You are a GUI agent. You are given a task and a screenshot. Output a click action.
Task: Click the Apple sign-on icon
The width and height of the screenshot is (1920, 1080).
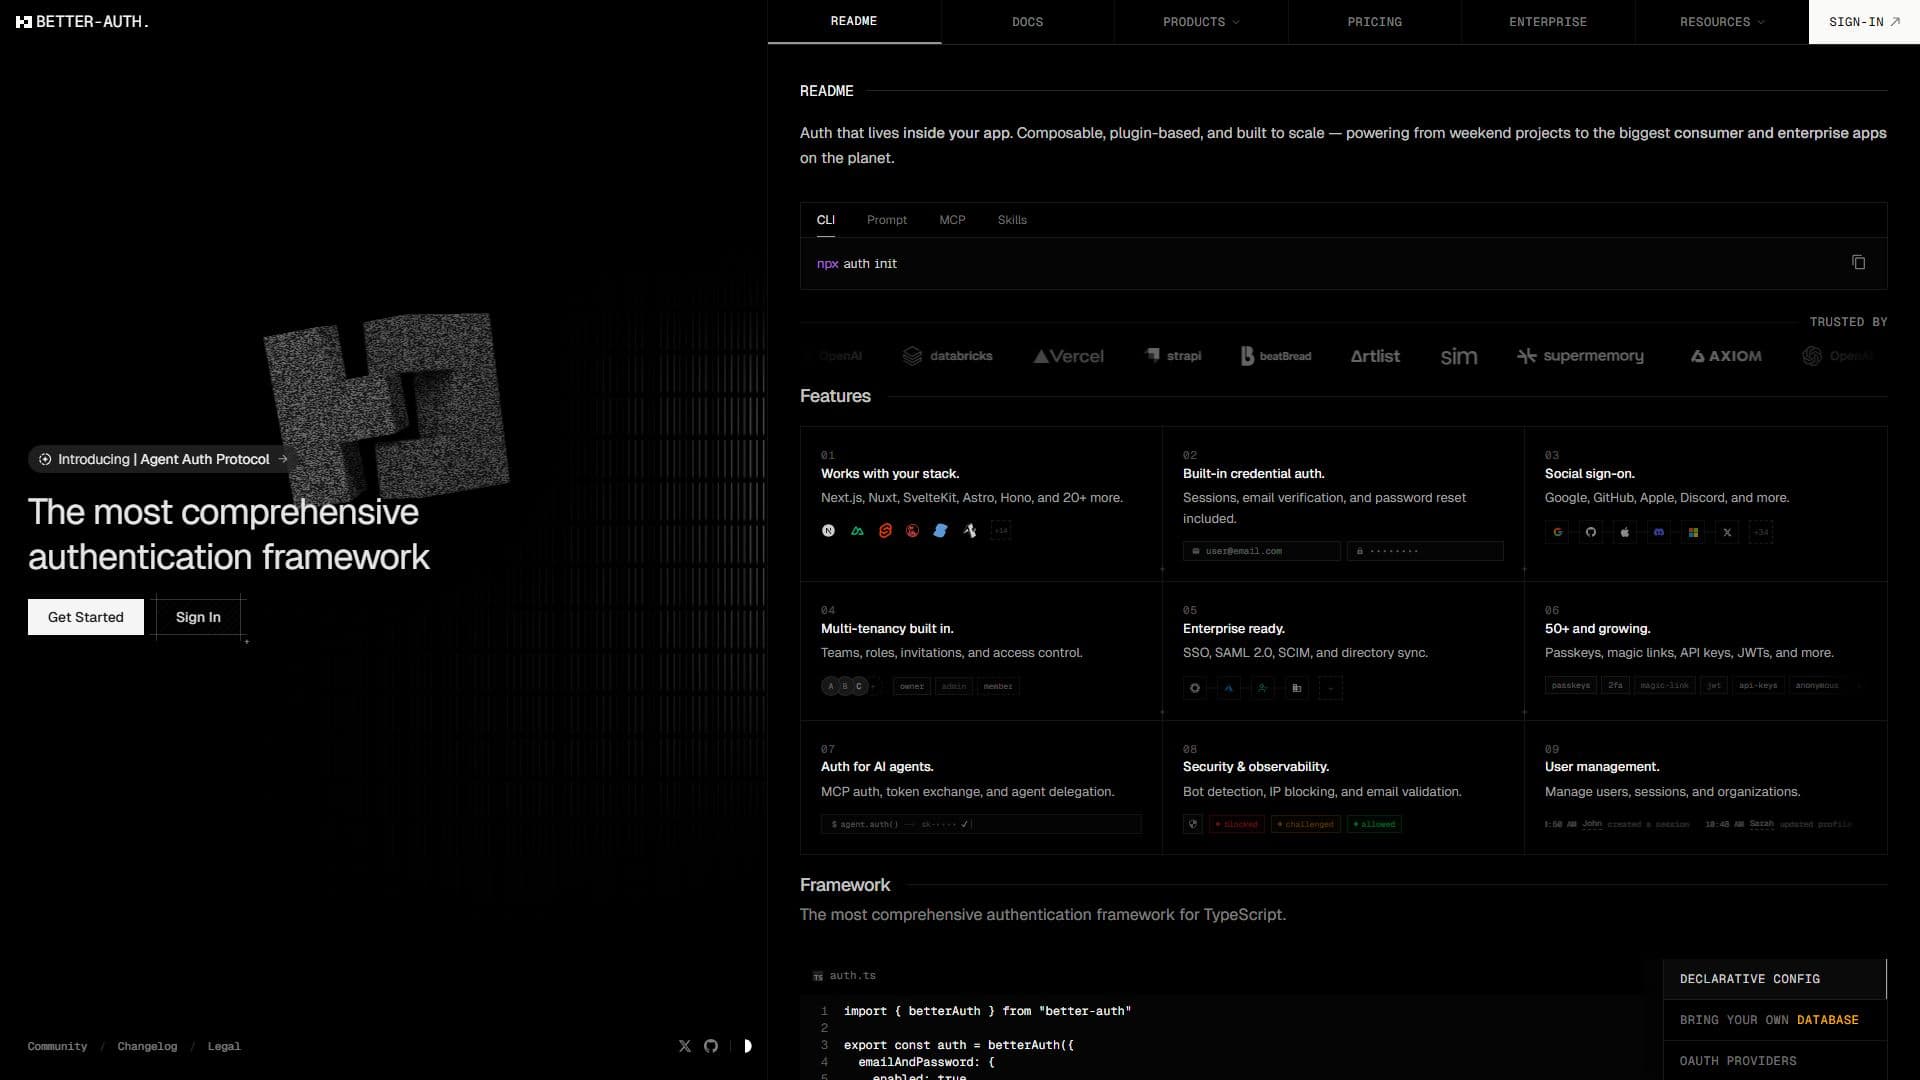tap(1625, 532)
